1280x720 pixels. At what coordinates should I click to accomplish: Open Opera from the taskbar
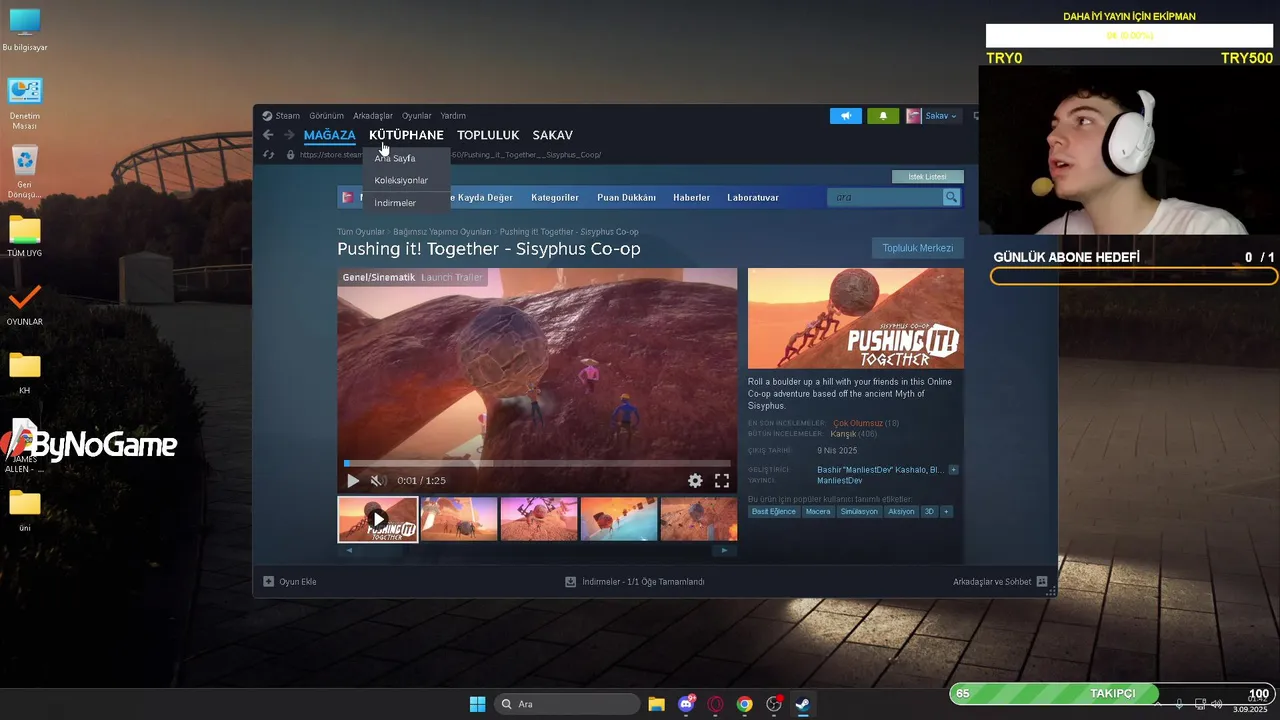pyautogui.click(x=715, y=704)
